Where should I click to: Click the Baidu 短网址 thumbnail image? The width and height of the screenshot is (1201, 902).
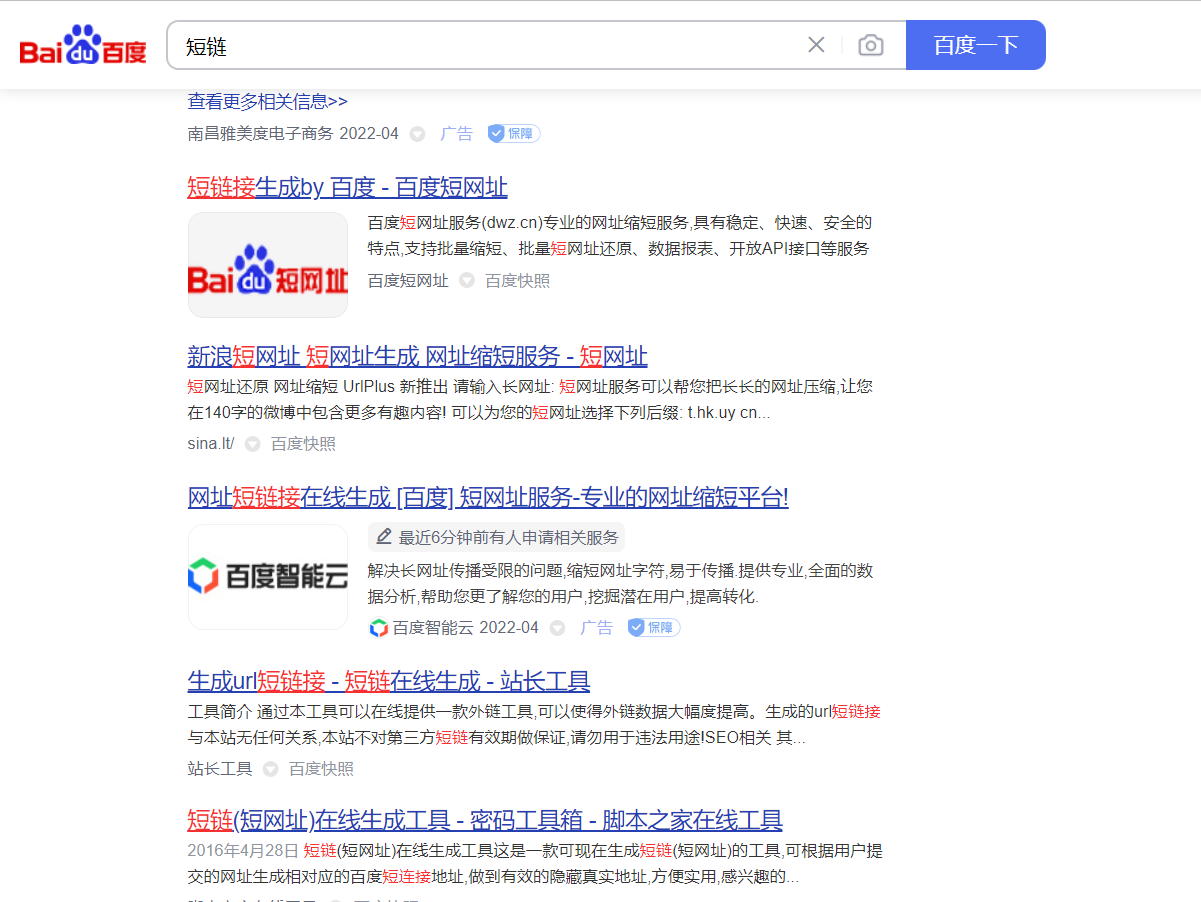click(268, 265)
